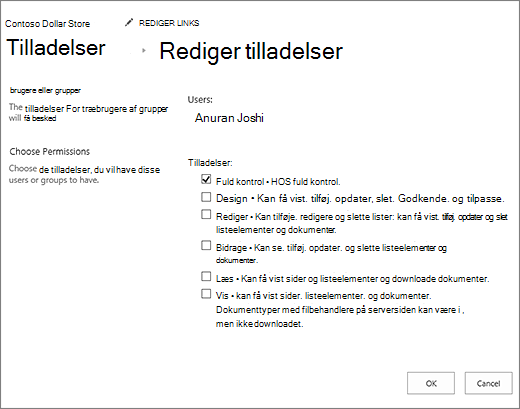The width and height of the screenshot is (520, 409).
Task: Dismiss the dialog with Cancel
Action: [488, 383]
